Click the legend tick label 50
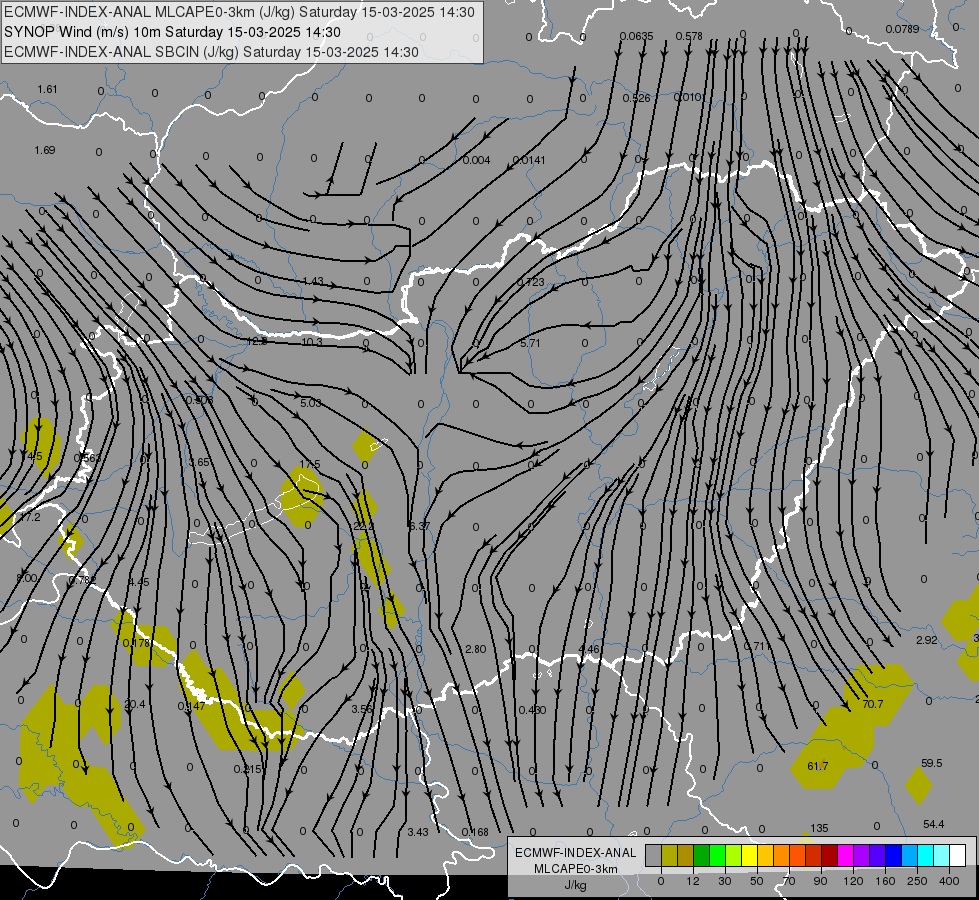 coord(757,881)
